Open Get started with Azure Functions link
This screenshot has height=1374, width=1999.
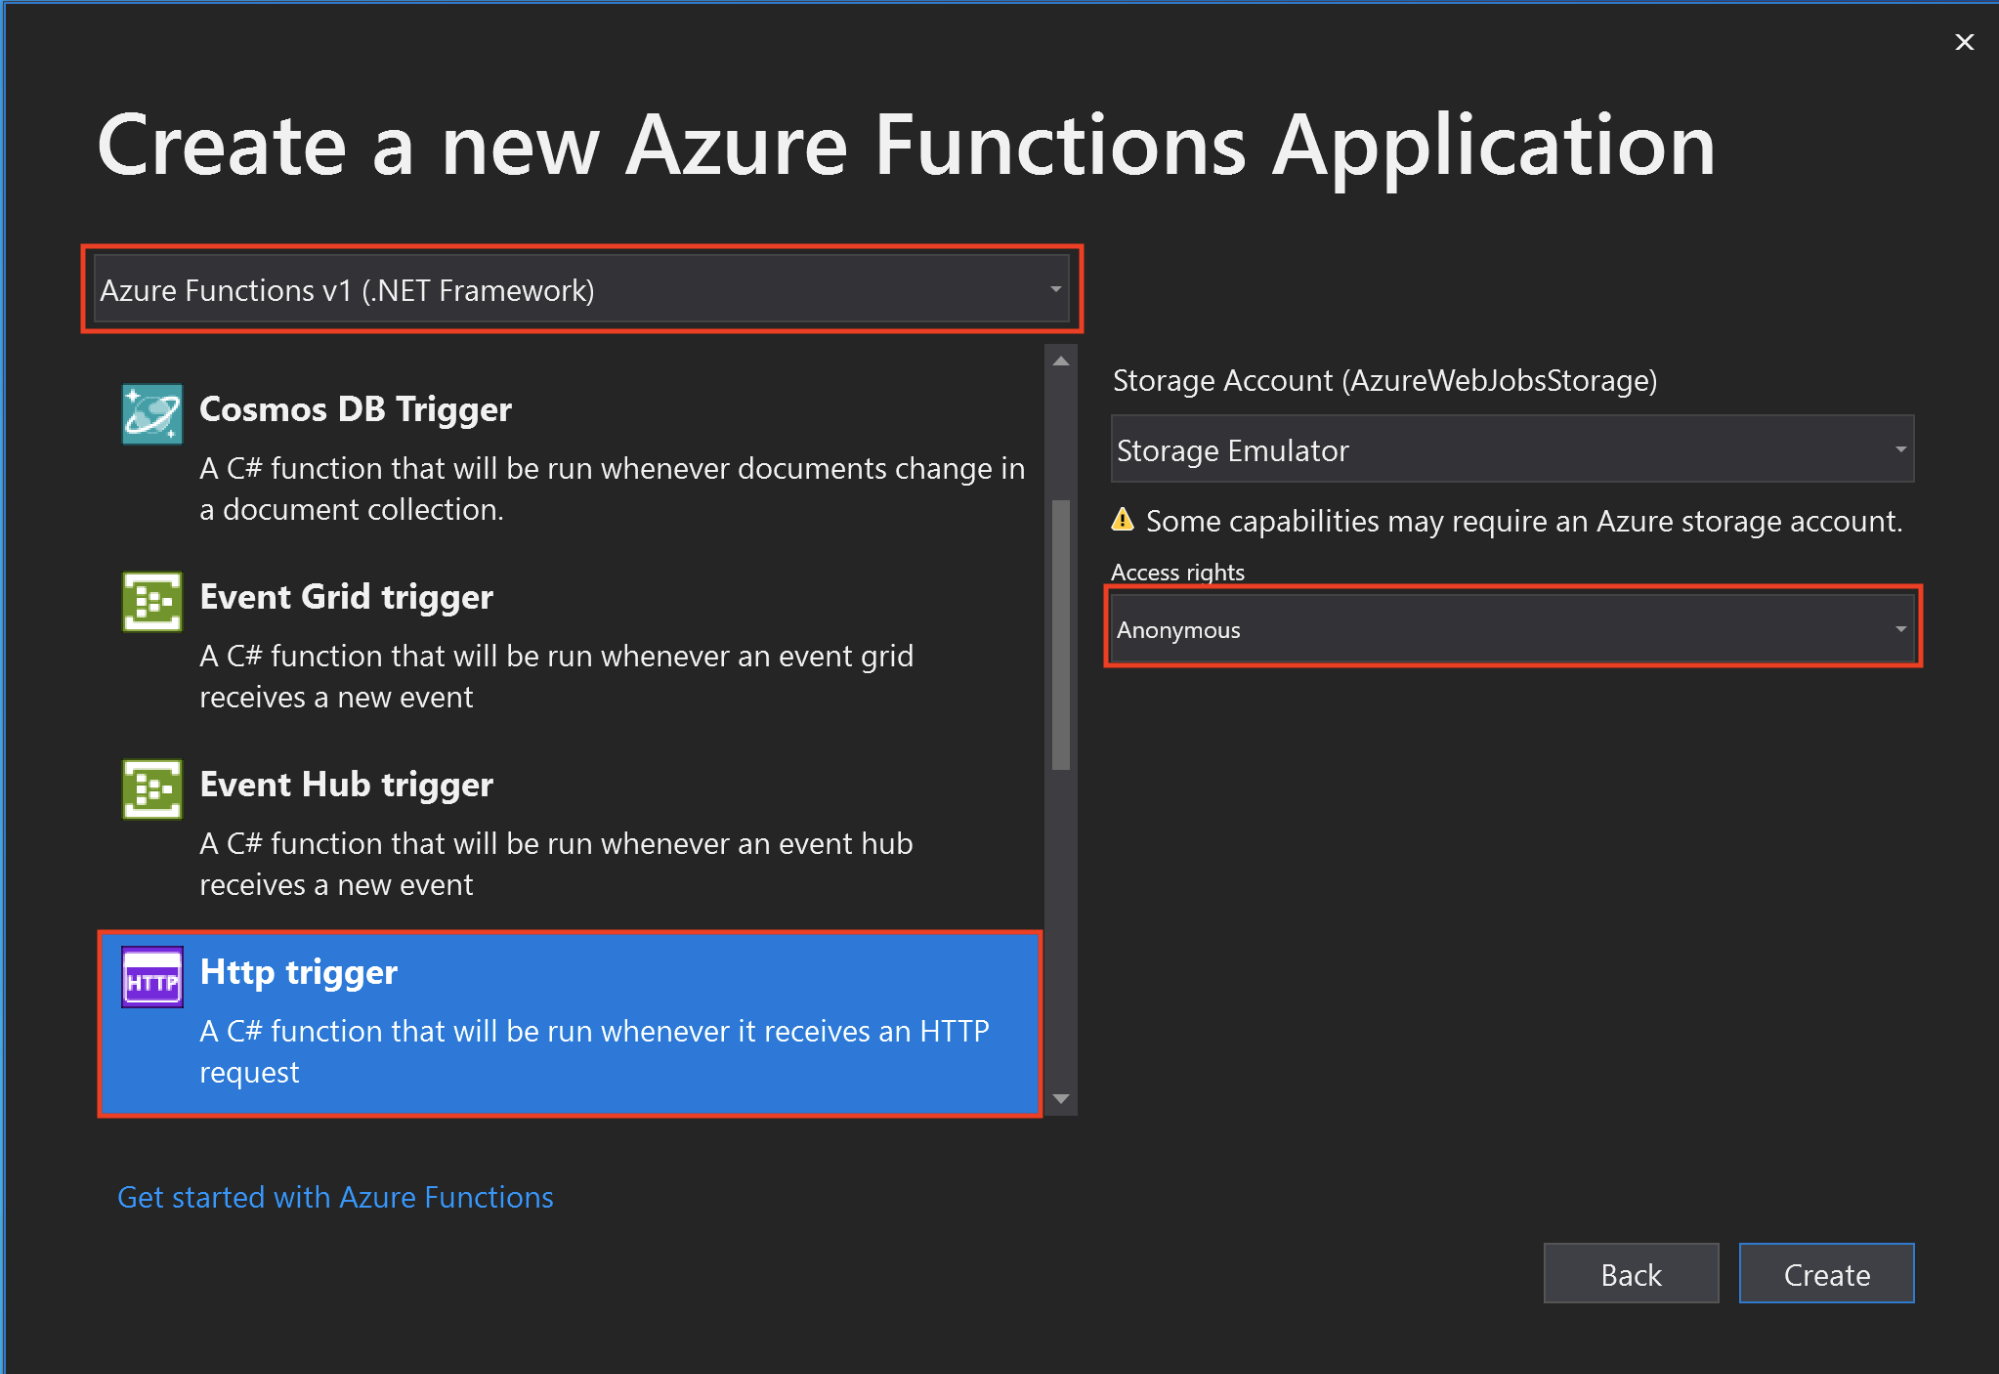click(335, 1197)
